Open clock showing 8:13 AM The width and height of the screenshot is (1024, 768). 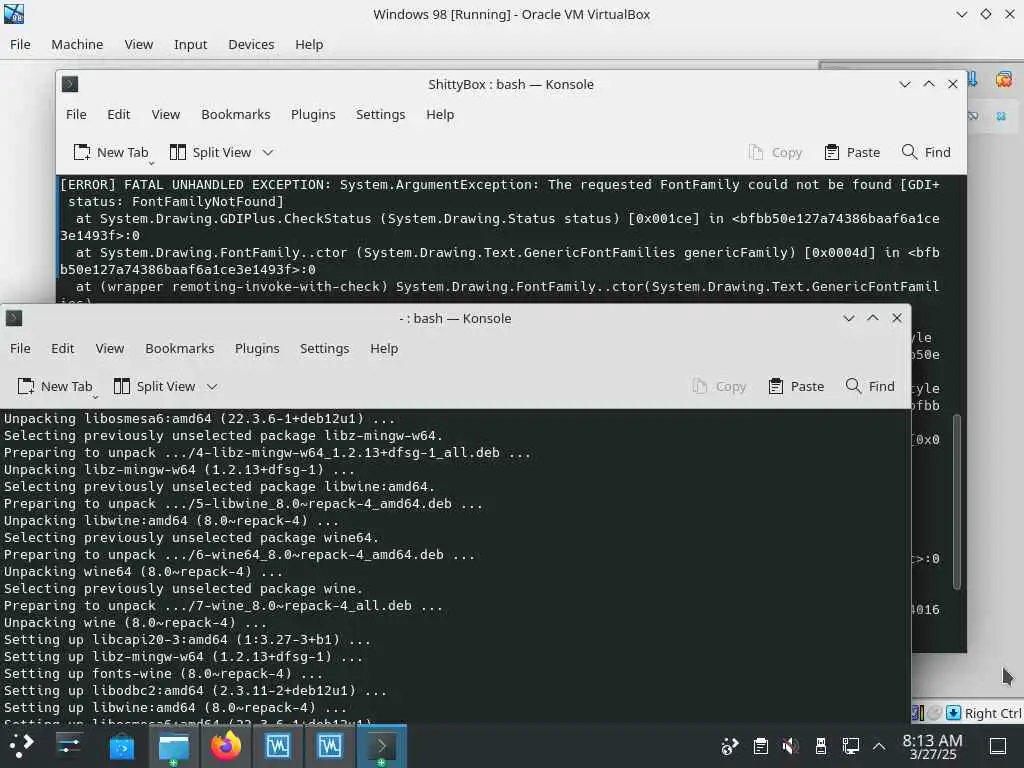point(933,746)
